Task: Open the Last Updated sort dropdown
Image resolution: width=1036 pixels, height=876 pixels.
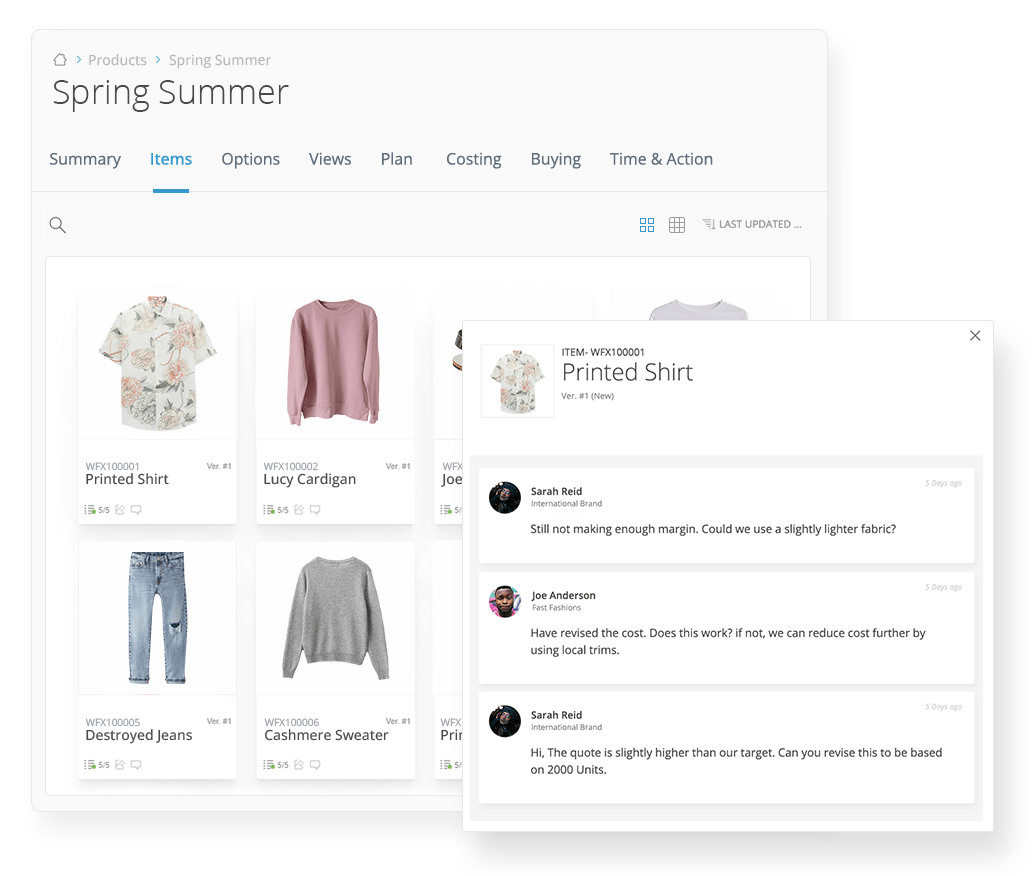Action: pyautogui.click(x=752, y=225)
